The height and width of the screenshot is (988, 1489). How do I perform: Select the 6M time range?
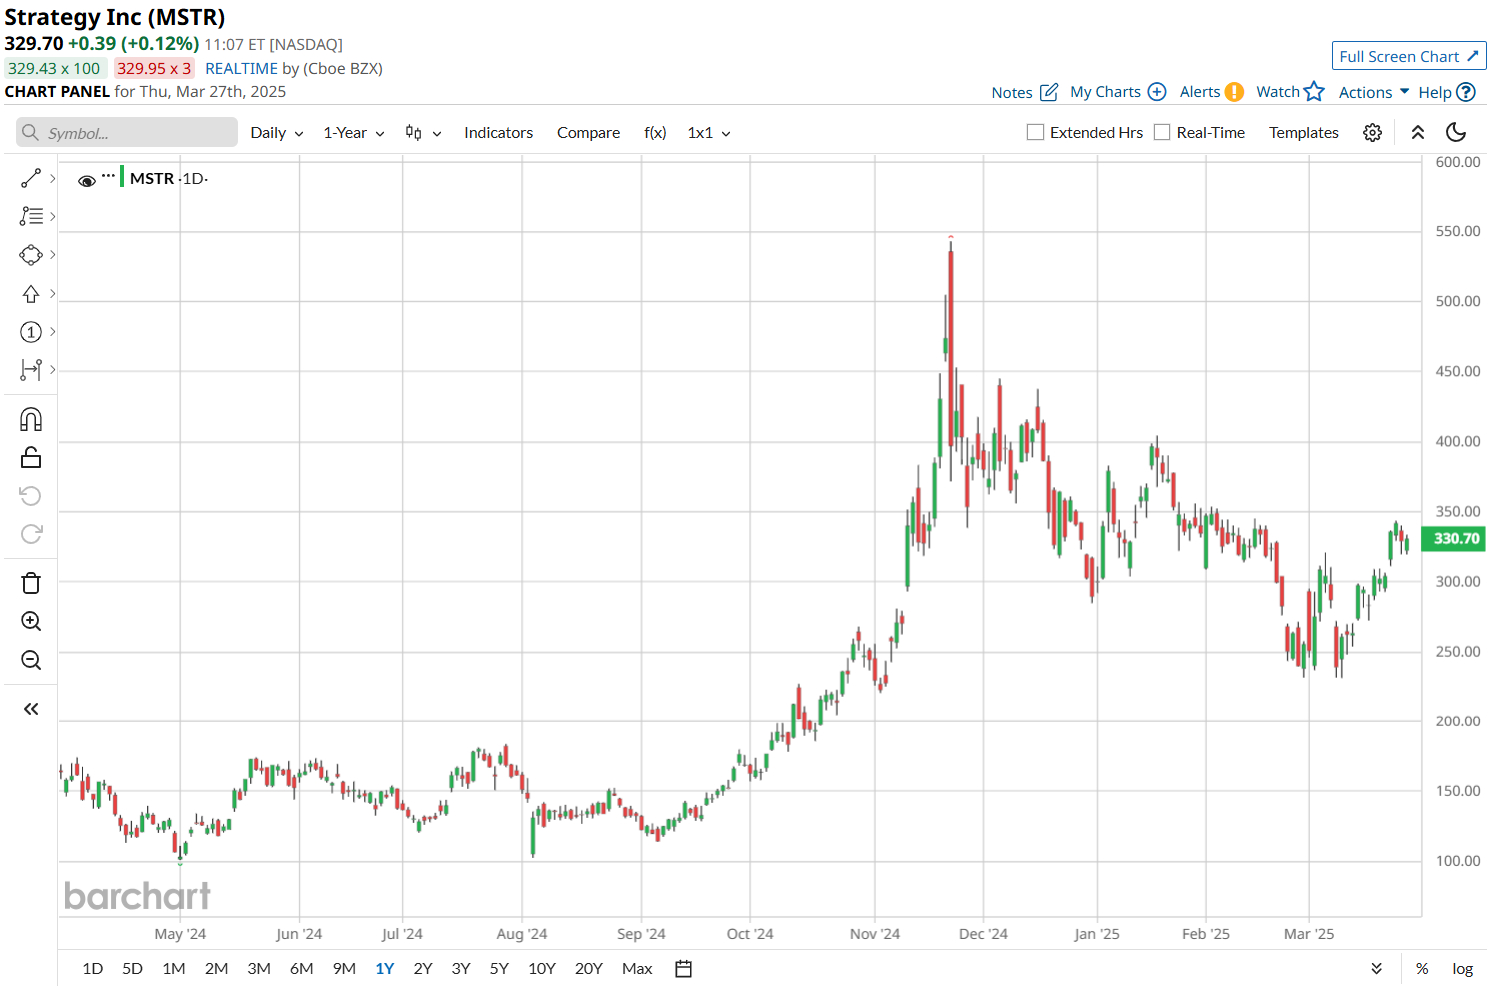(x=302, y=969)
